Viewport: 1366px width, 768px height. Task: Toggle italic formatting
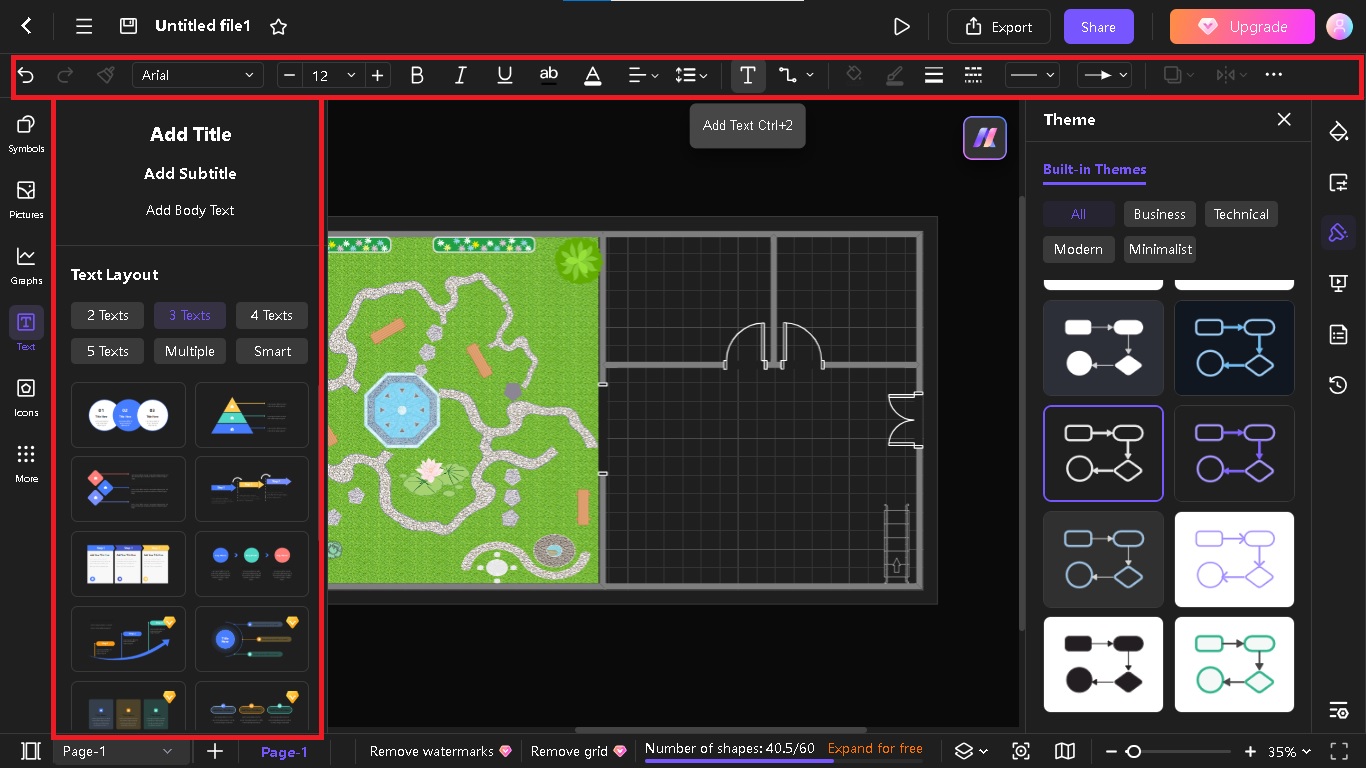point(461,75)
